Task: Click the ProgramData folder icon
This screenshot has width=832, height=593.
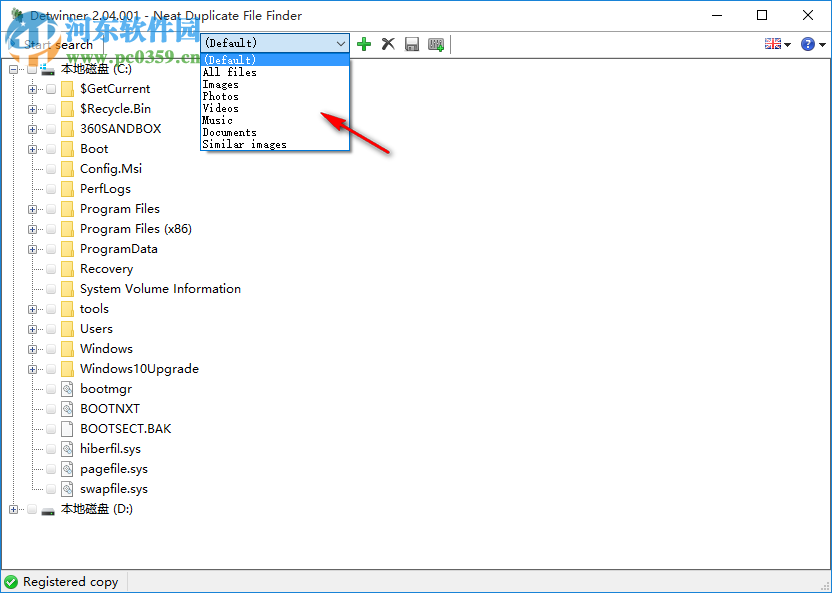Action: click(x=67, y=249)
